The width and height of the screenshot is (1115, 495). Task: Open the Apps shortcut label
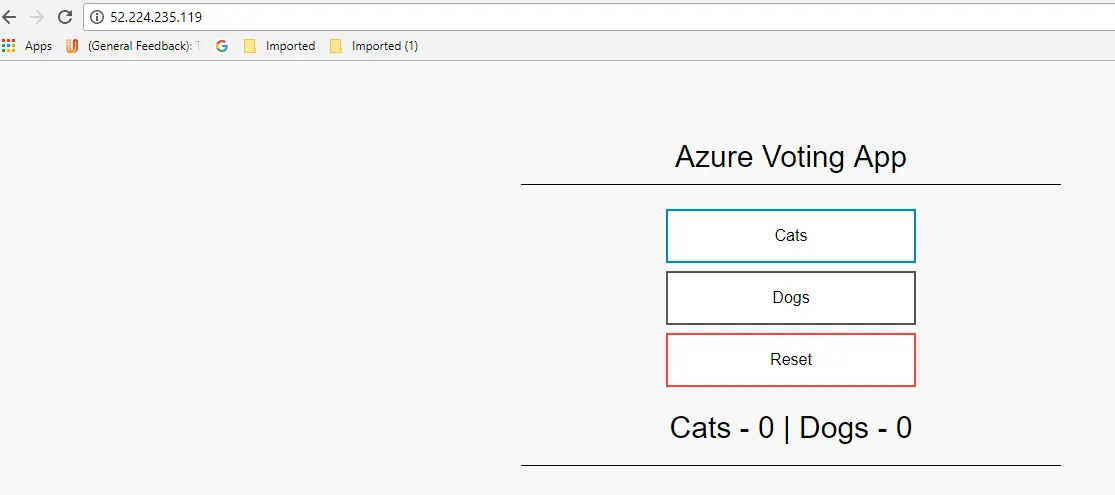[x=38, y=46]
